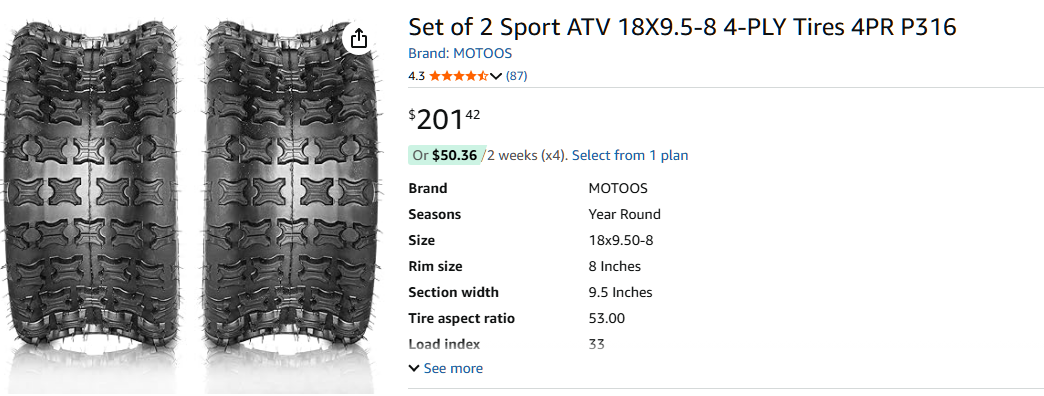Click the 4.3 rating number
The height and width of the screenshot is (396, 1044).
pyautogui.click(x=416, y=76)
